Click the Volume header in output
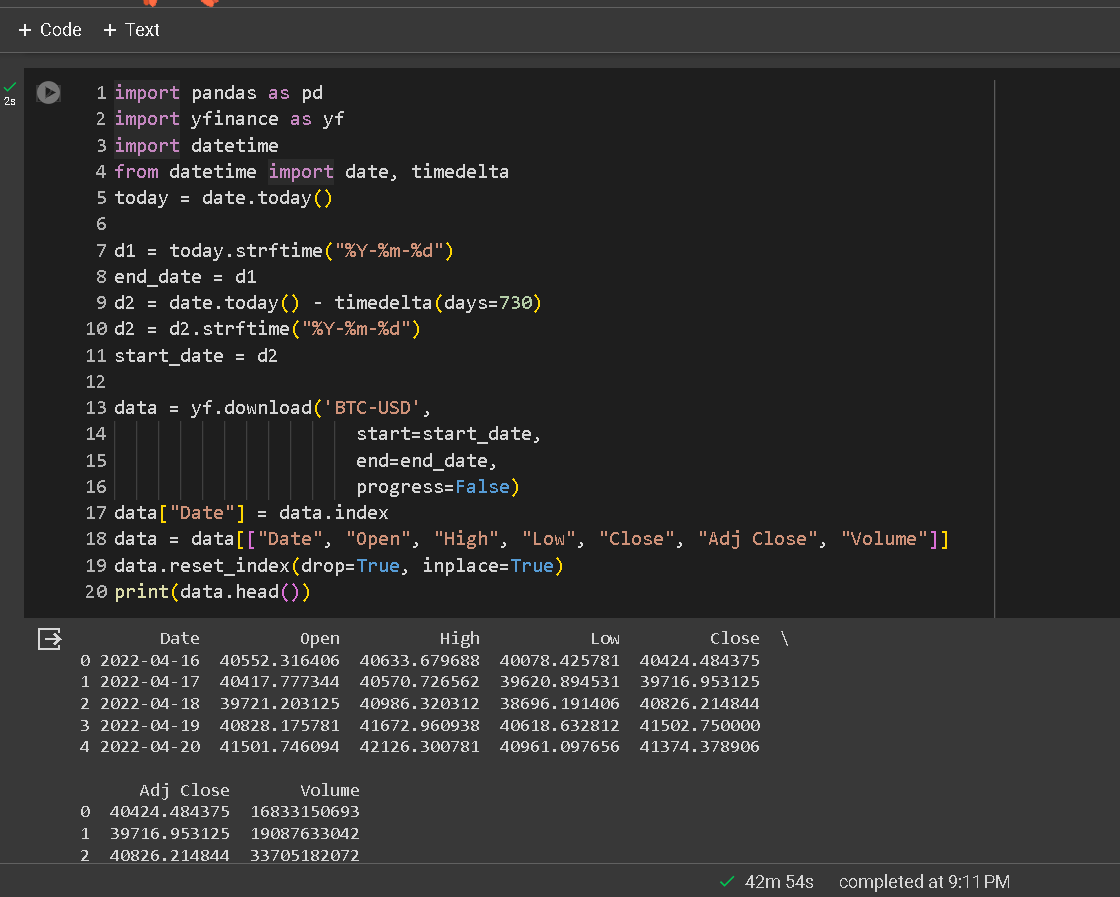 pos(329,791)
